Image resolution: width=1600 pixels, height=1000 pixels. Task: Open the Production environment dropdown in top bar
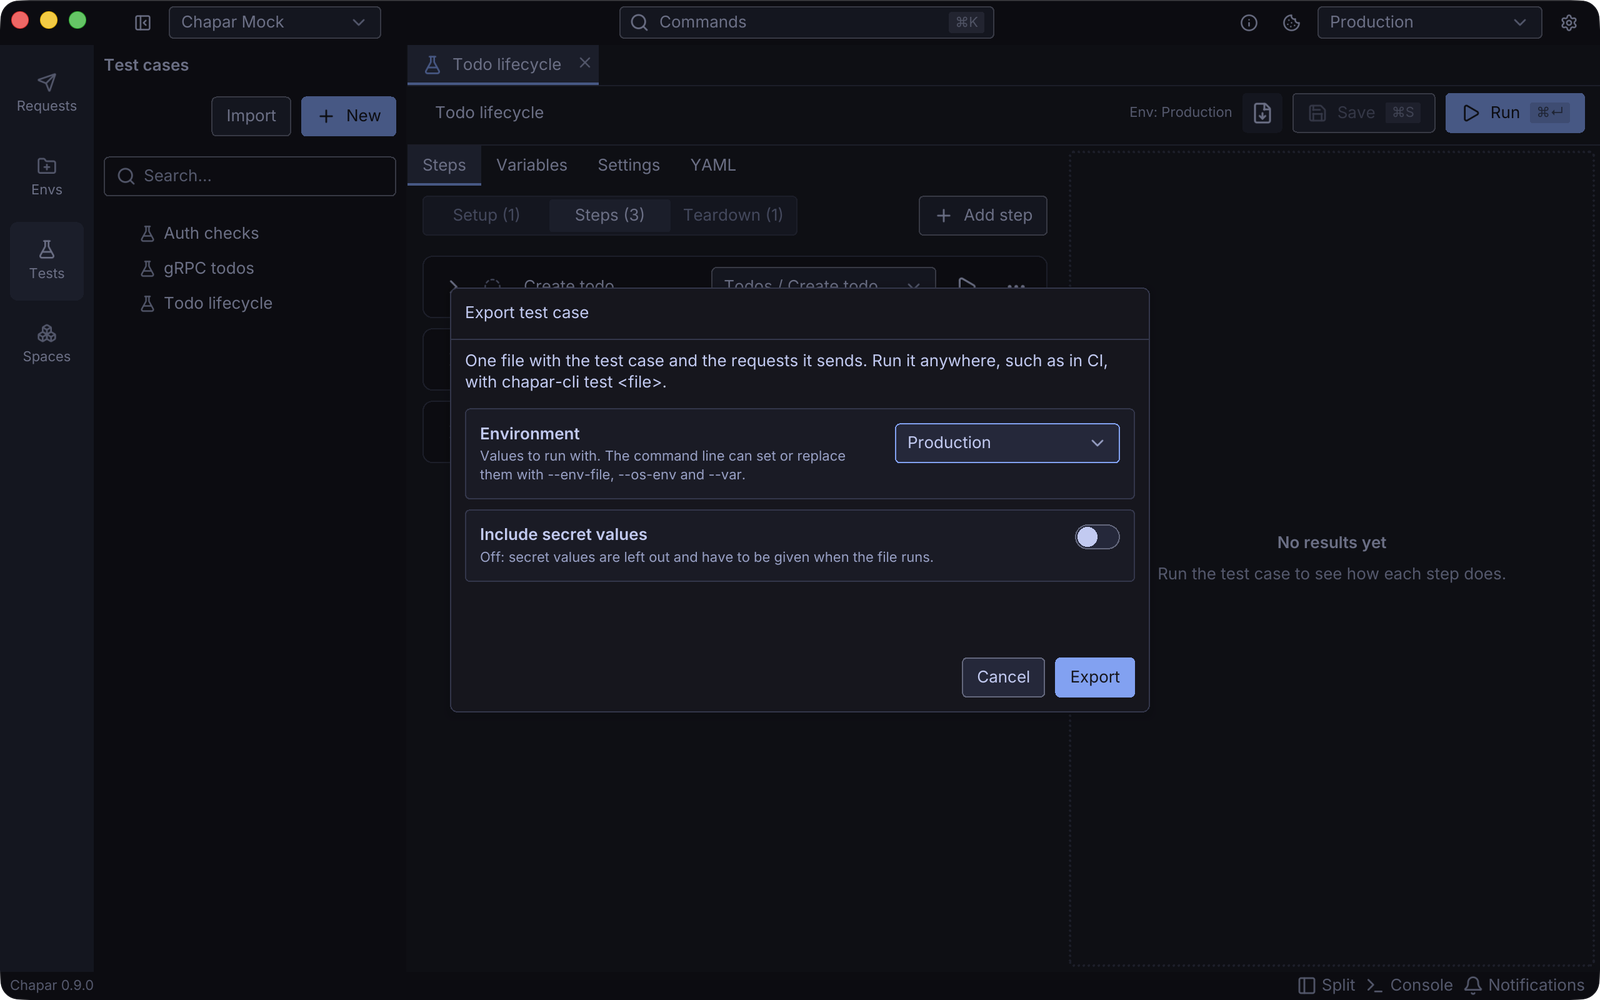(1429, 22)
